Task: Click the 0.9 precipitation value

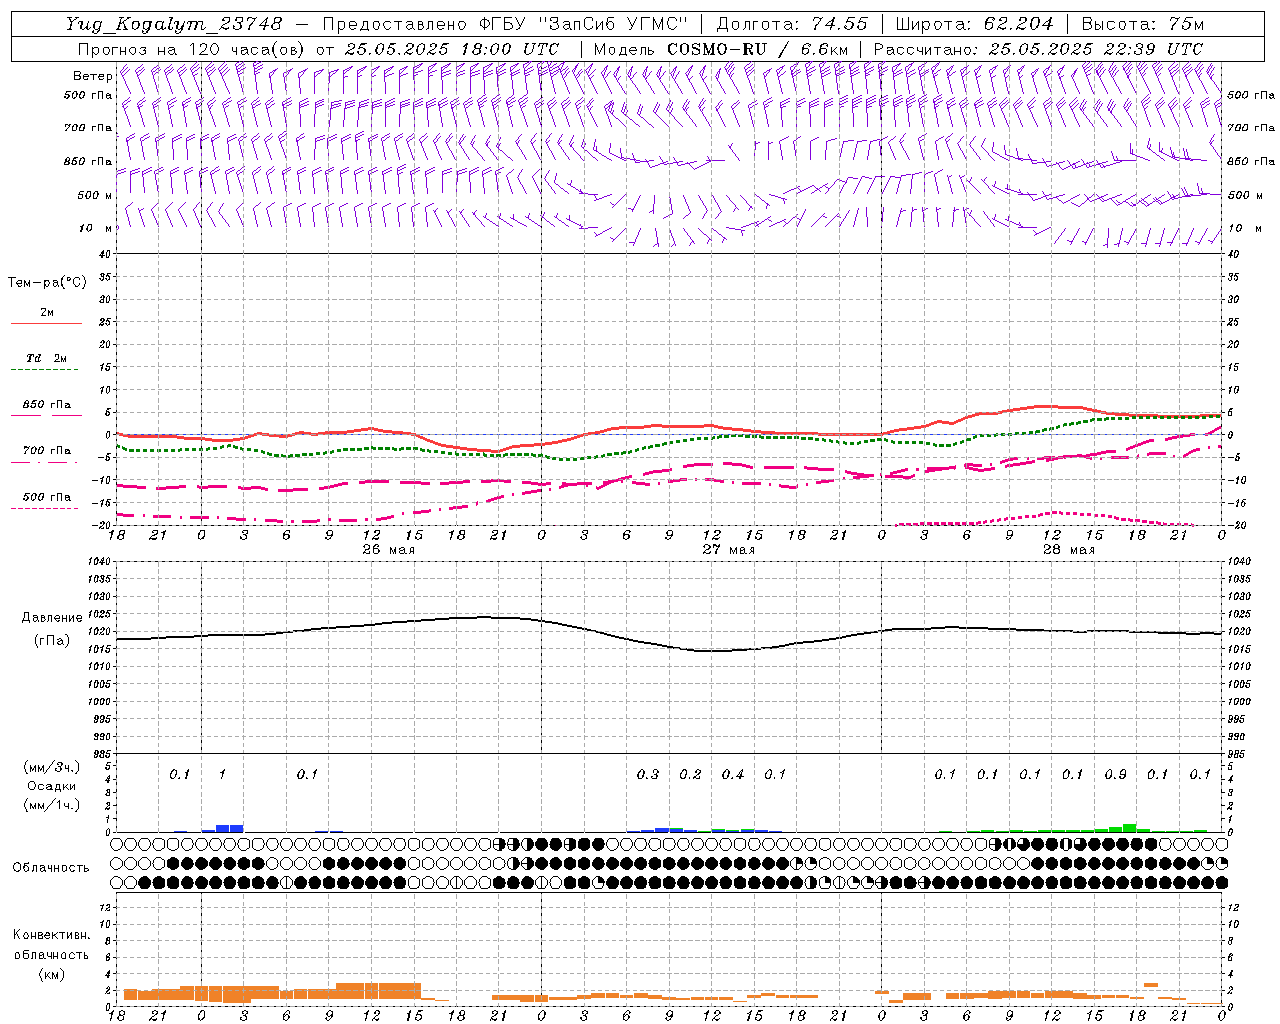Action: pos(1115,775)
